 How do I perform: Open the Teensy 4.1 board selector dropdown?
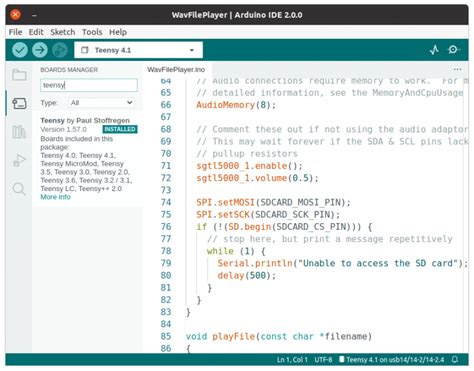tap(138, 50)
